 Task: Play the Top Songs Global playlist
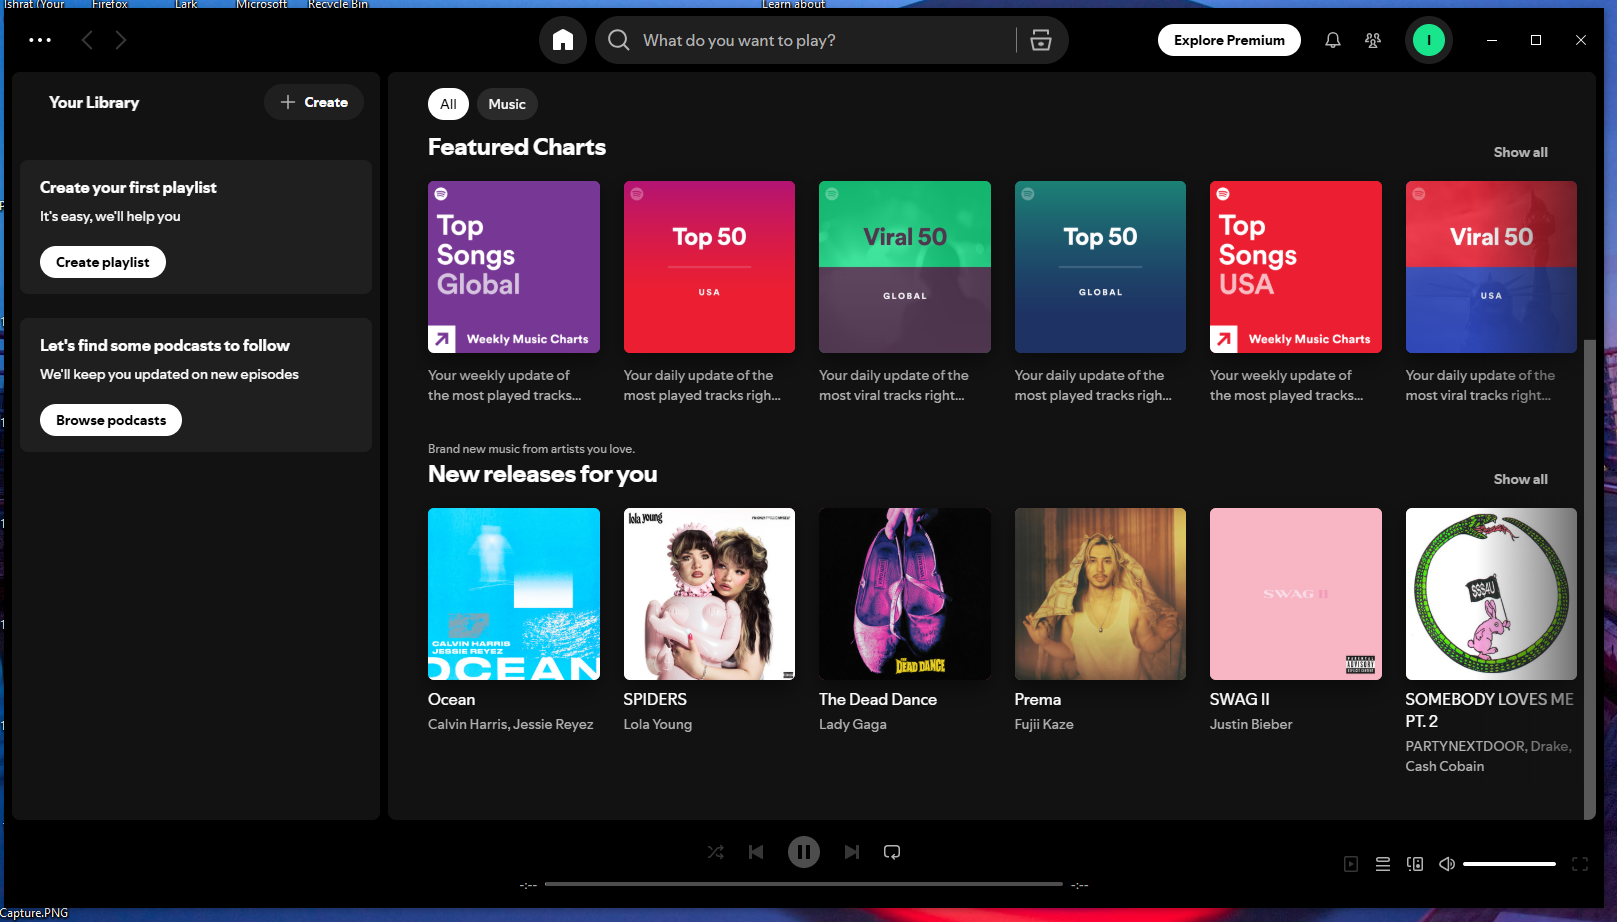pos(513,267)
